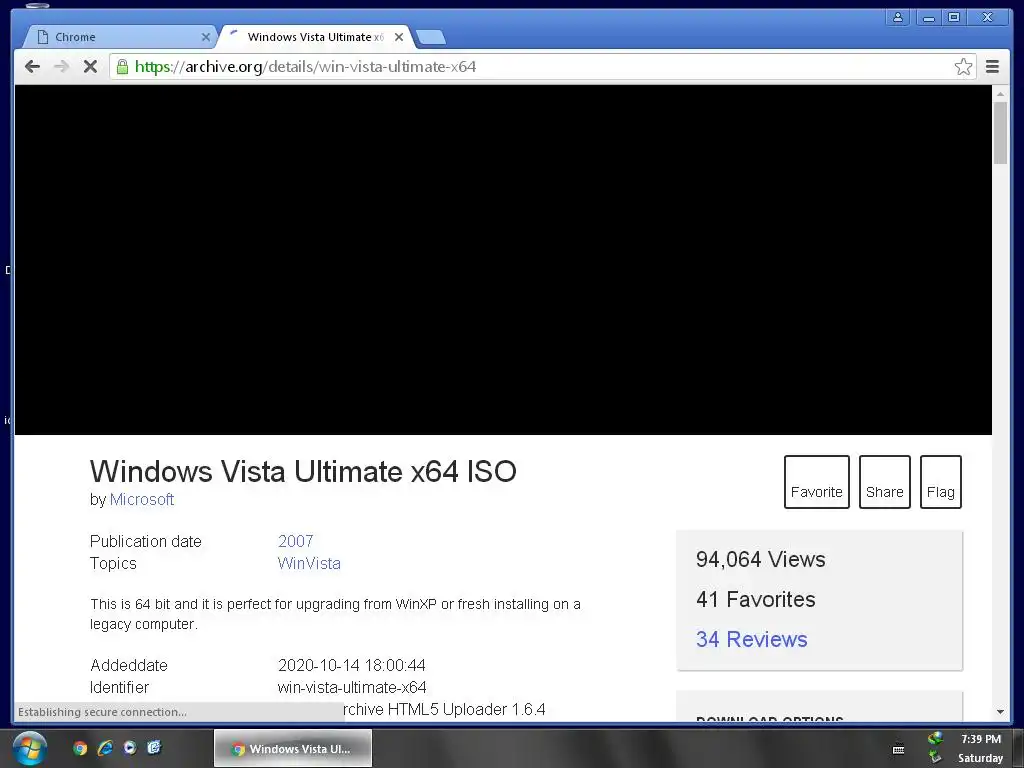1024x768 pixels.
Task: Select the Chrome taskbar window button
Action: pyautogui.click(x=293, y=748)
